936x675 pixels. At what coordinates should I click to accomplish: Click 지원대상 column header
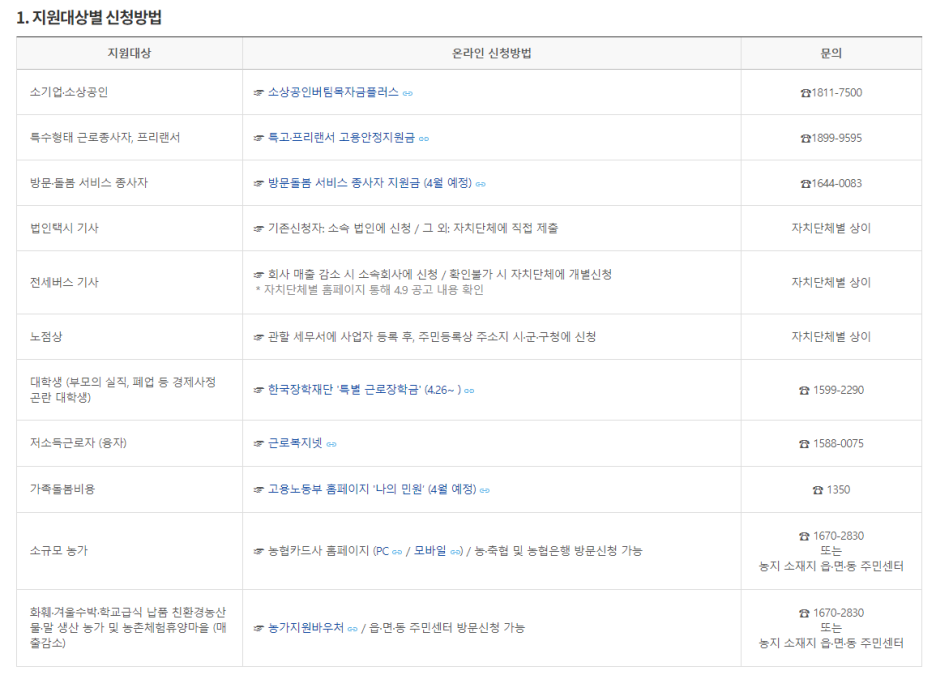pyautogui.click(x=129, y=53)
